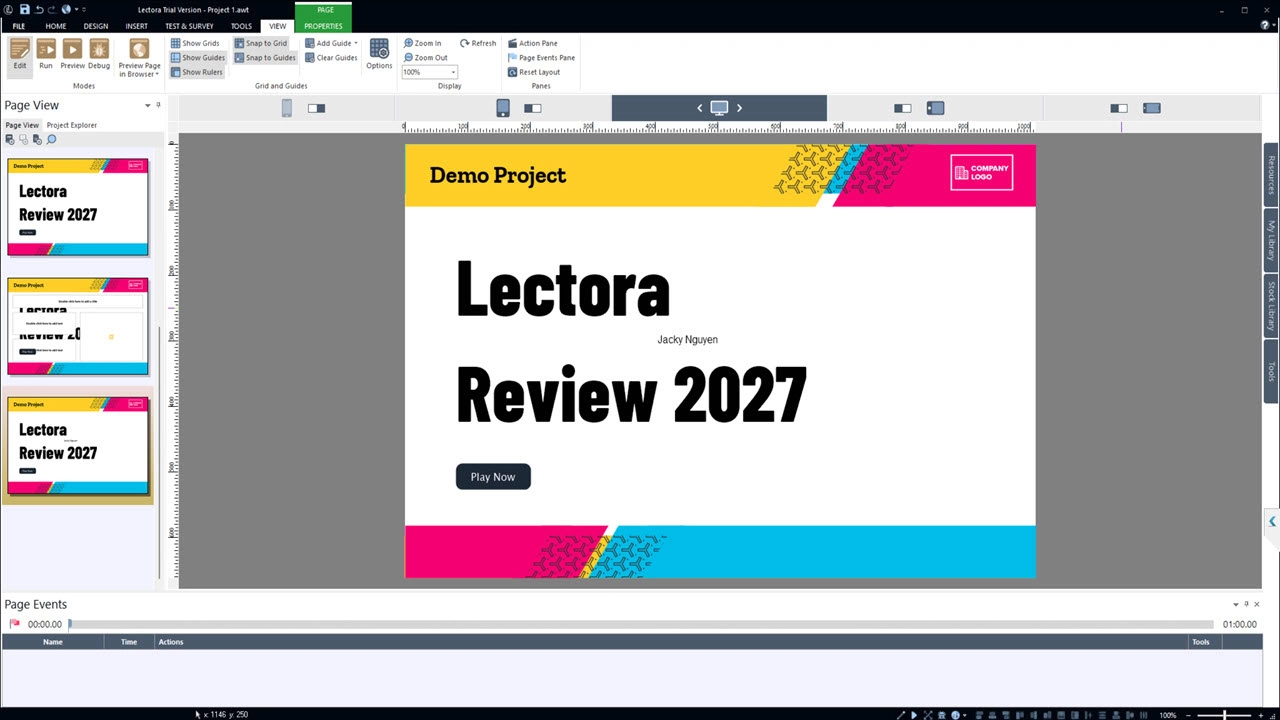
Task: Toggle Snap to Guides
Action: (265, 58)
